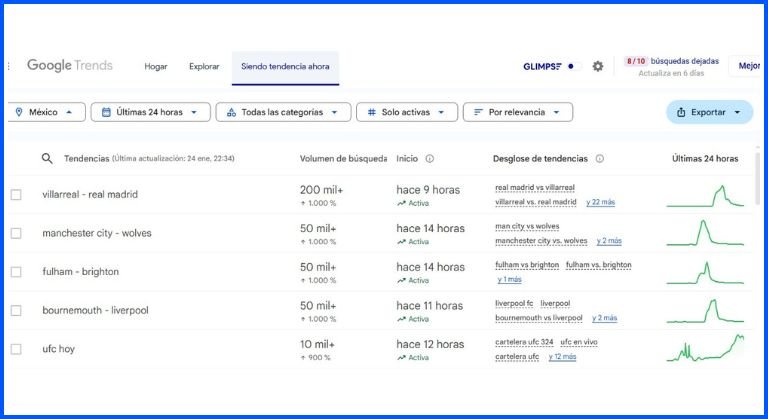The width and height of the screenshot is (768, 419).
Task: Click the '200 mil+' search volume value
Action: tap(321, 190)
